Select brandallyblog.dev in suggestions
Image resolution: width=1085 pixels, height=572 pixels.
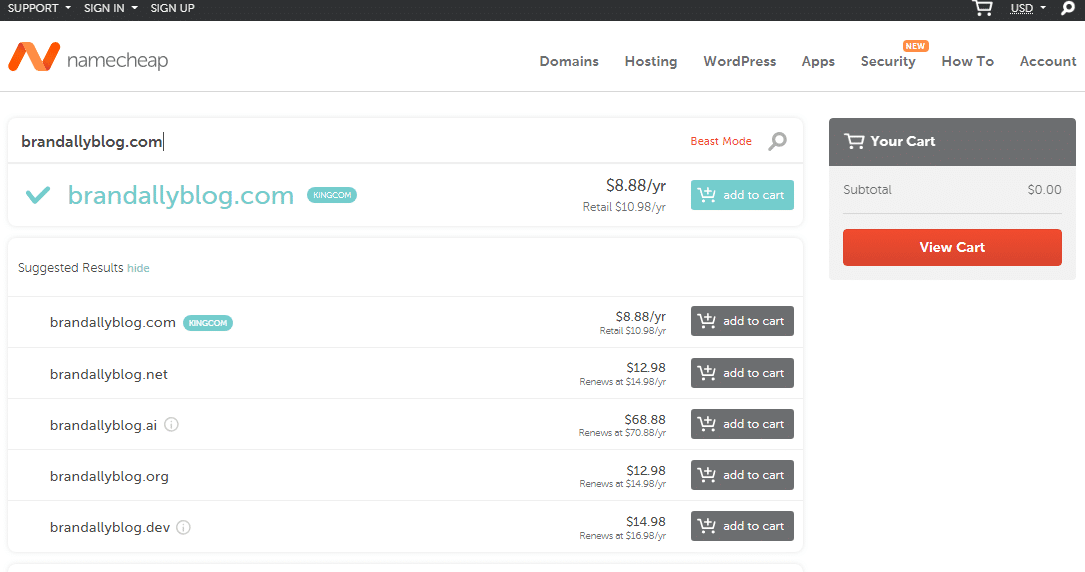coord(110,528)
